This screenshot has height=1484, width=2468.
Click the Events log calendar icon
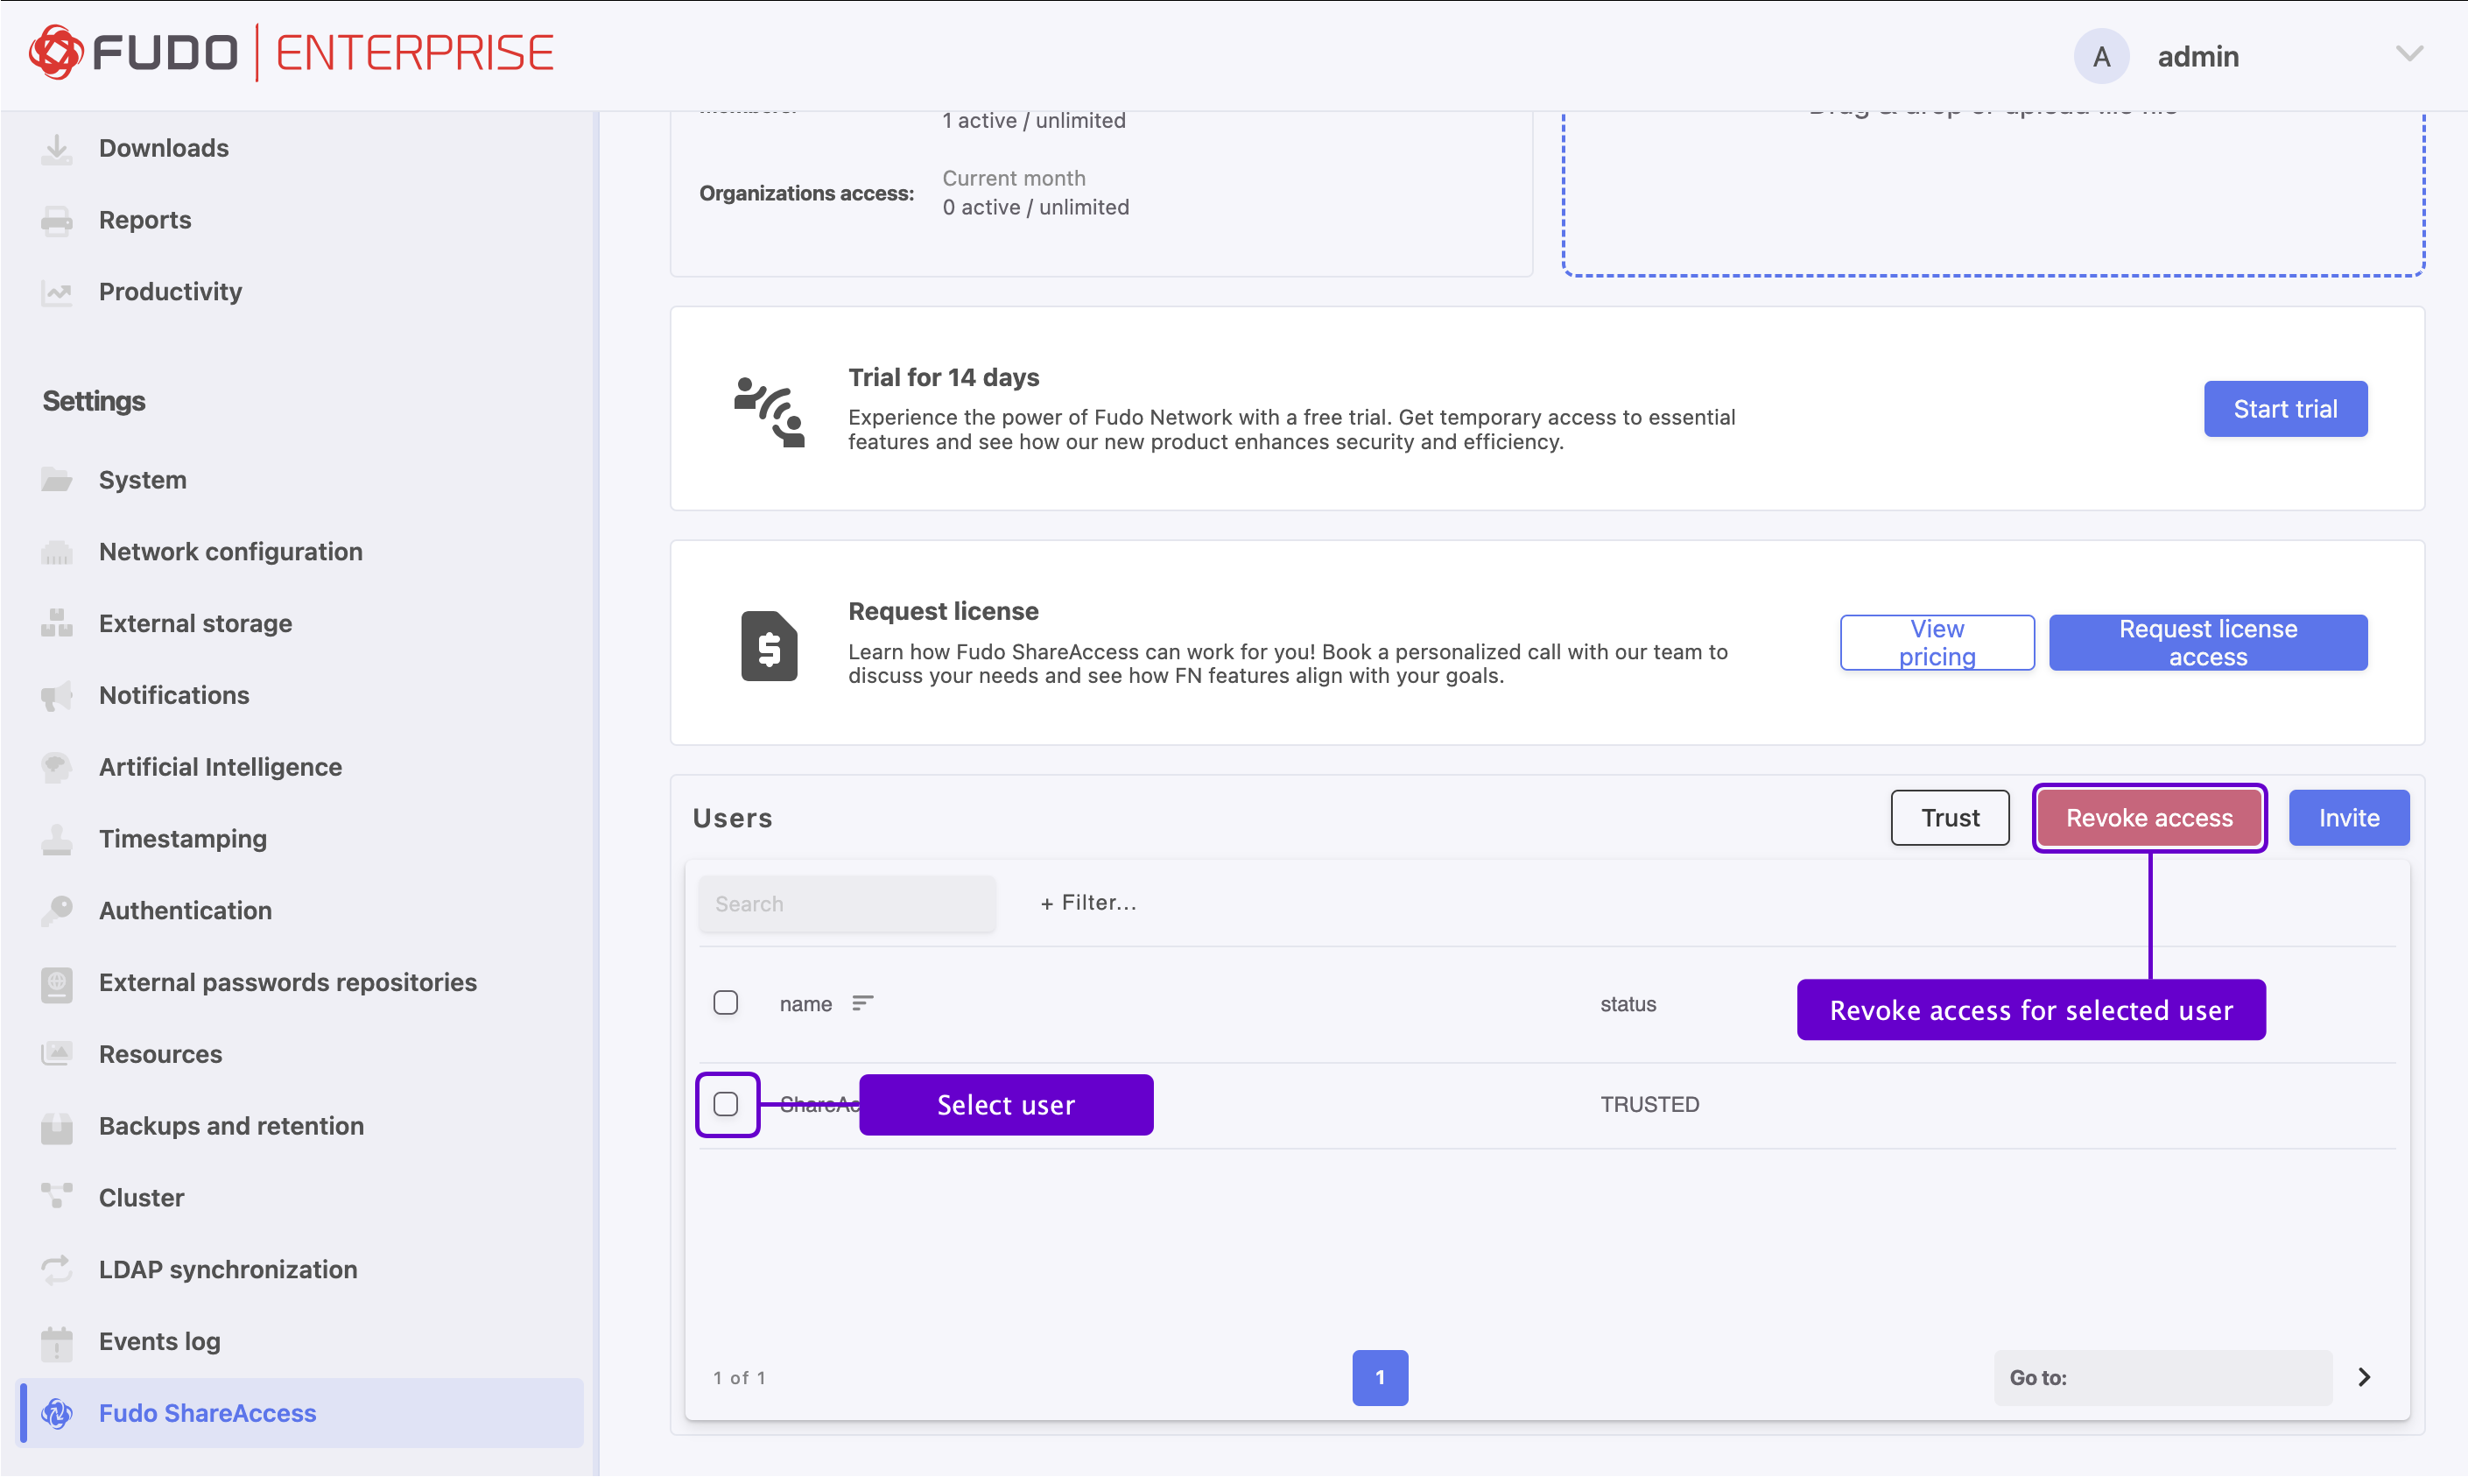pos(57,1342)
